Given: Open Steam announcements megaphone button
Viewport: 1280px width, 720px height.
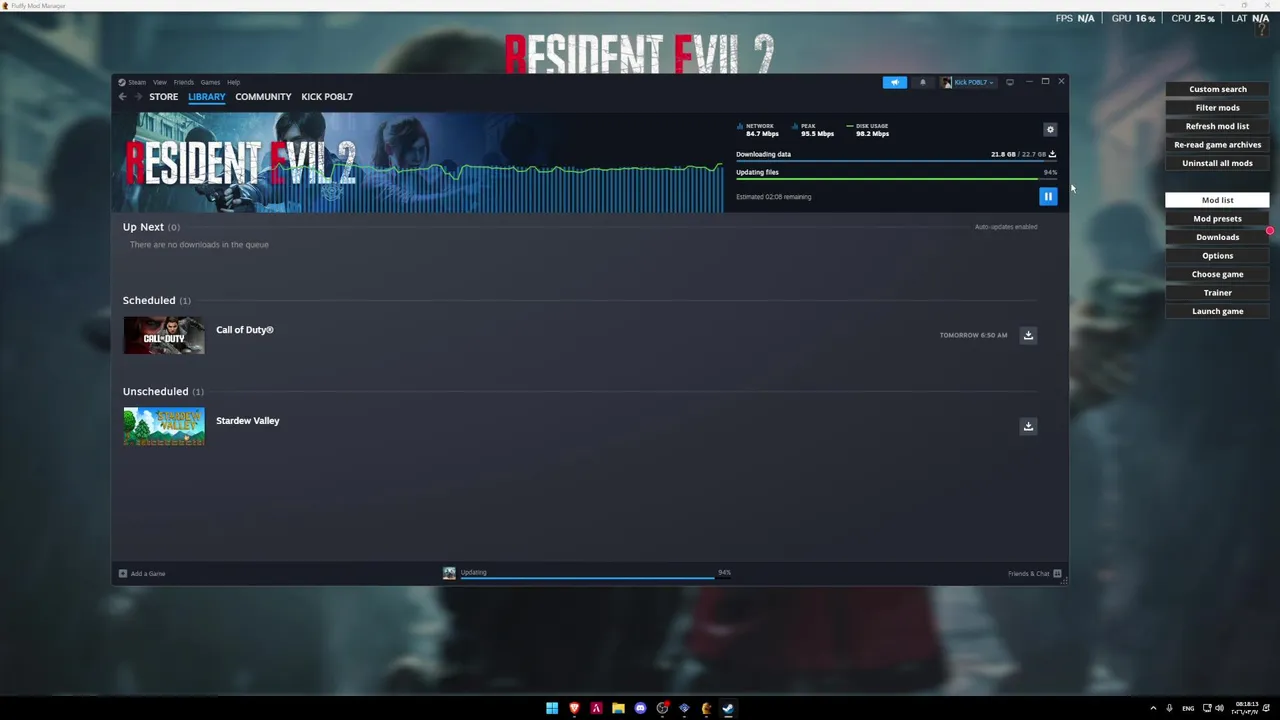Looking at the screenshot, I should (894, 82).
